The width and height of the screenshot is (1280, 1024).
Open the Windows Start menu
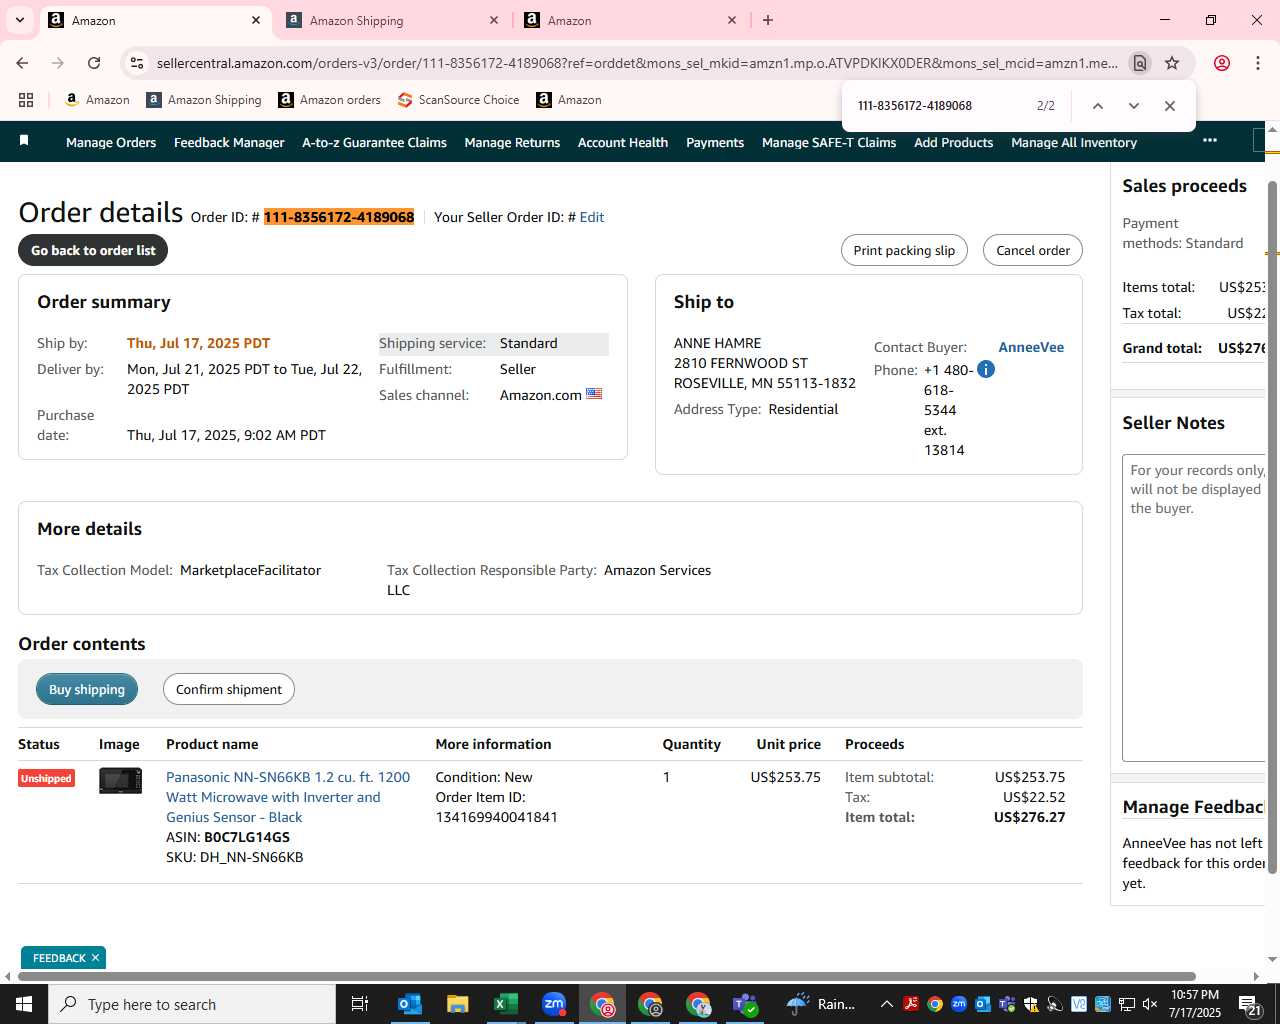23,1004
